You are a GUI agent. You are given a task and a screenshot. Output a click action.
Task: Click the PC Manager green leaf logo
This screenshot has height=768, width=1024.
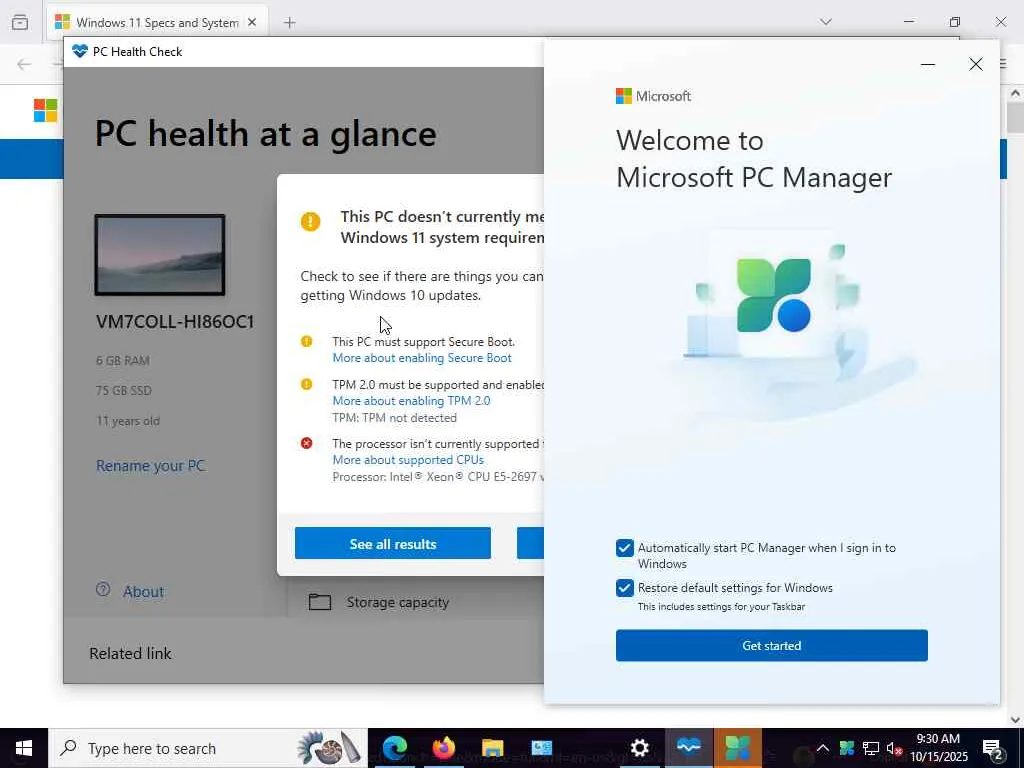(774, 296)
